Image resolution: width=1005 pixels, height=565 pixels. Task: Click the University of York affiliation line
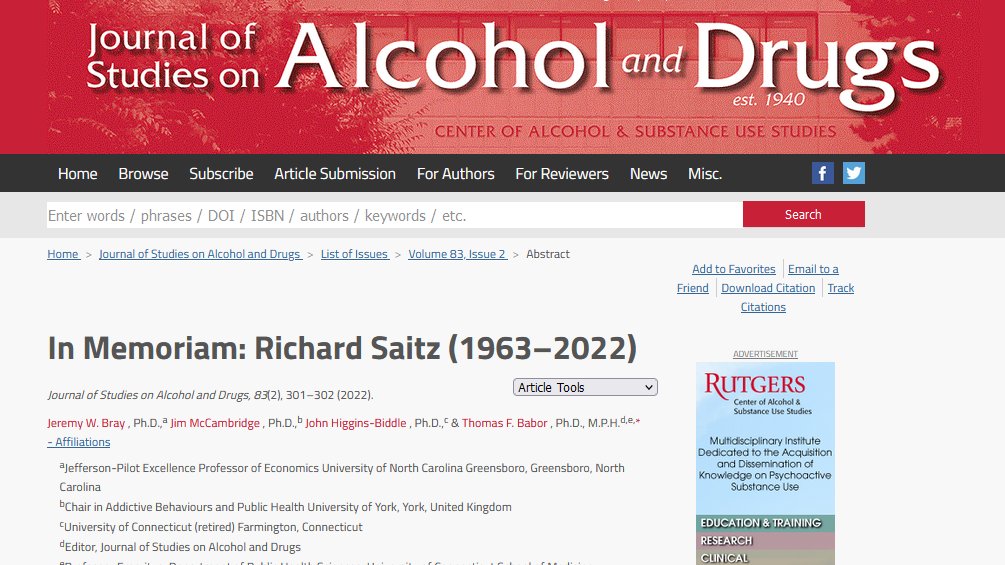click(x=286, y=507)
